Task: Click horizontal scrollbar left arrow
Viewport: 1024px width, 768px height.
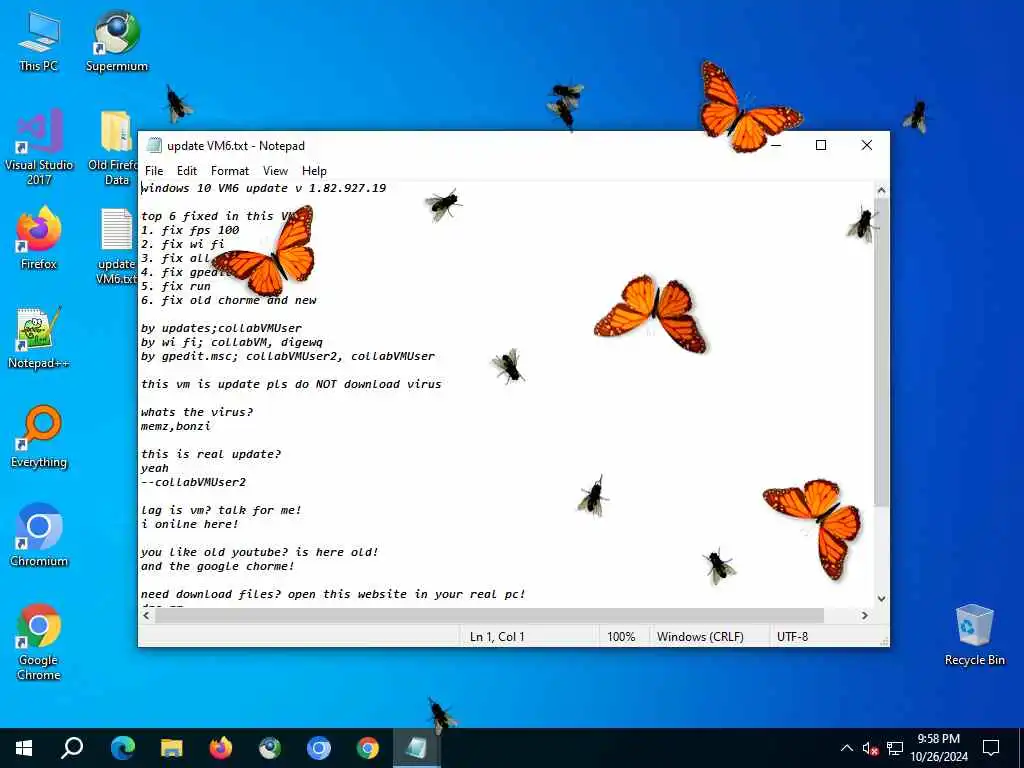Action: click(x=146, y=615)
